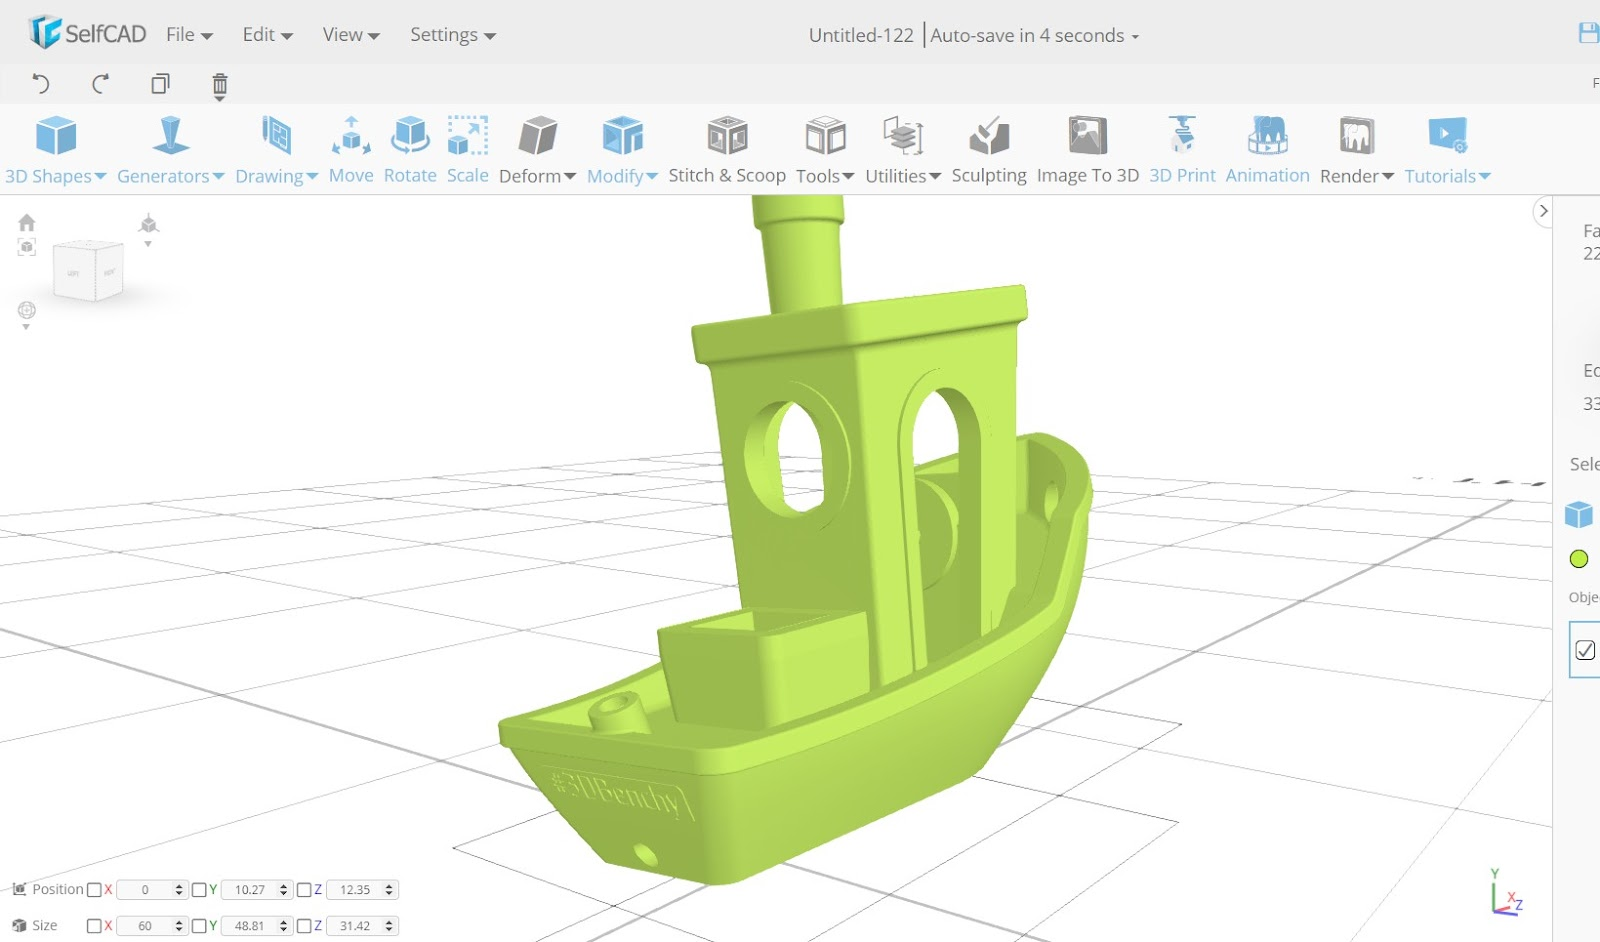Open the Image To 3D tool
The image size is (1600, 942).
click(1088, 151)
